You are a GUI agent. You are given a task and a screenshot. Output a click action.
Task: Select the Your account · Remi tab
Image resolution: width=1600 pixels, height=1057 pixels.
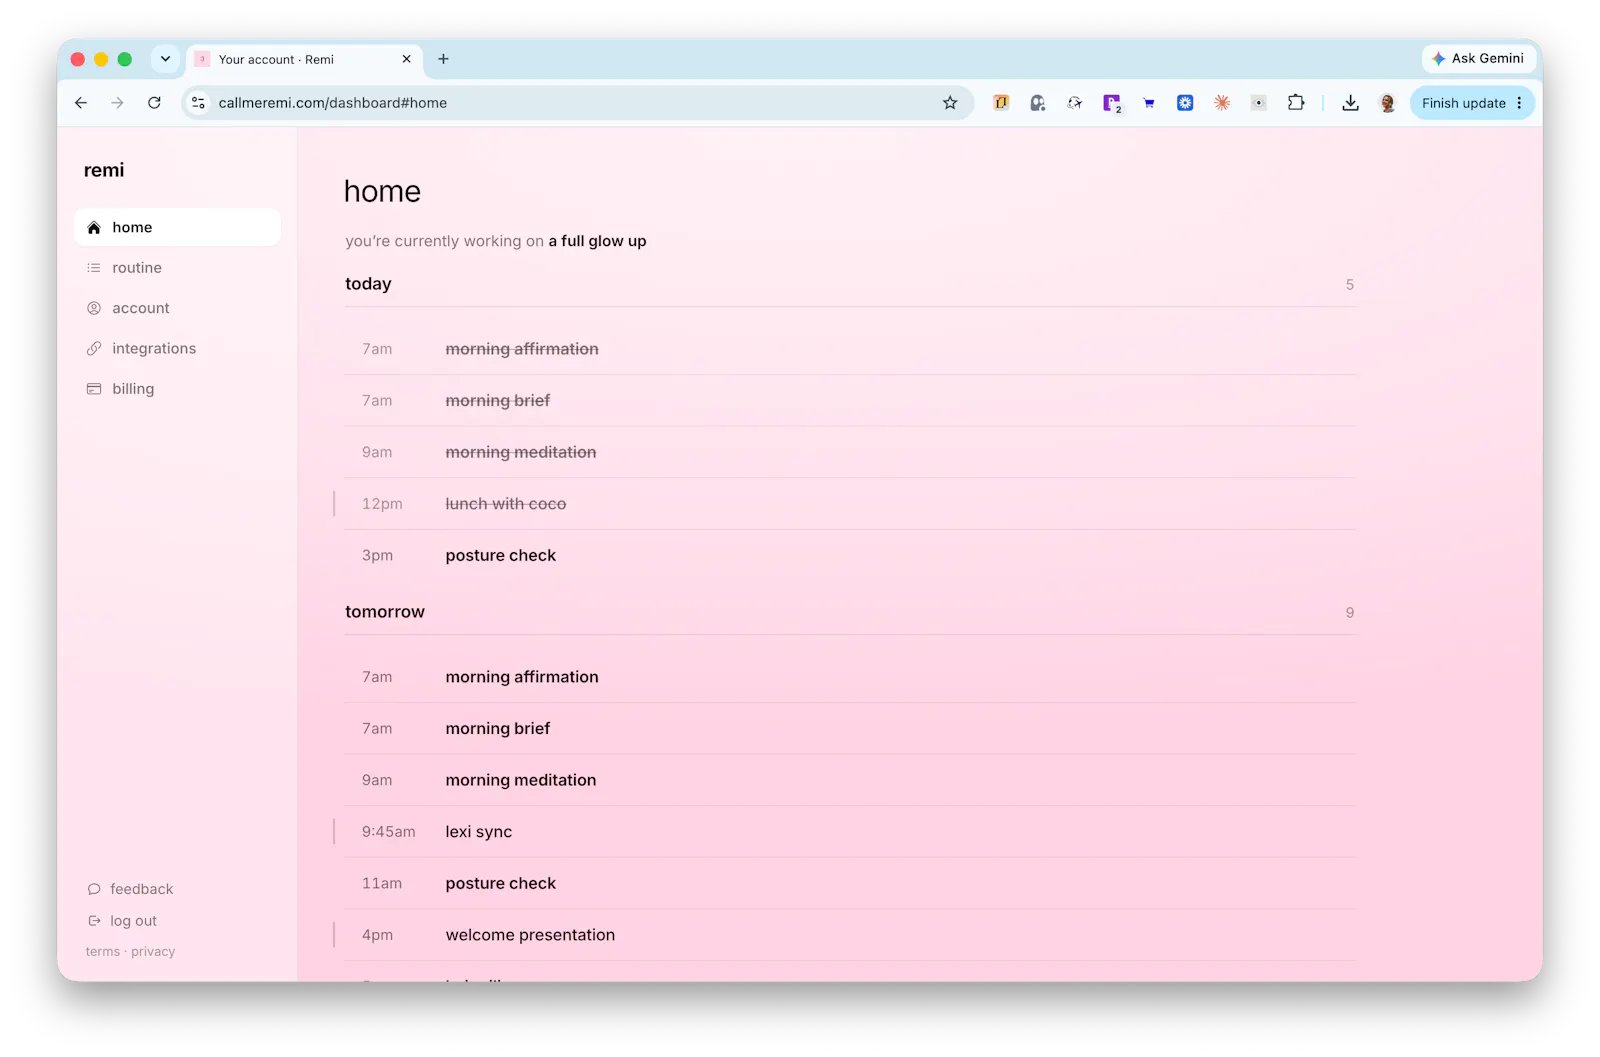[304, 59]
